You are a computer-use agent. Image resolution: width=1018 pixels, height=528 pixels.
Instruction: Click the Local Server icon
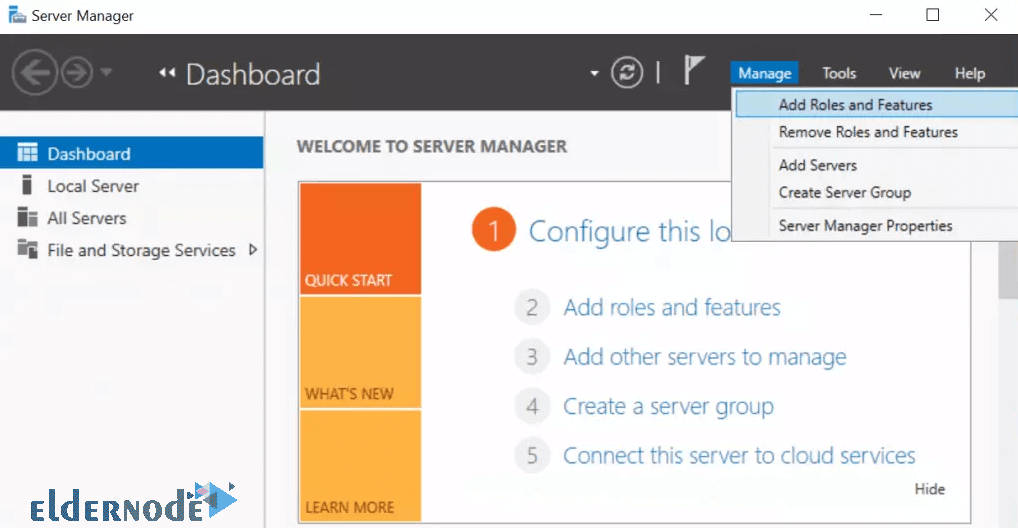[27, 185]
